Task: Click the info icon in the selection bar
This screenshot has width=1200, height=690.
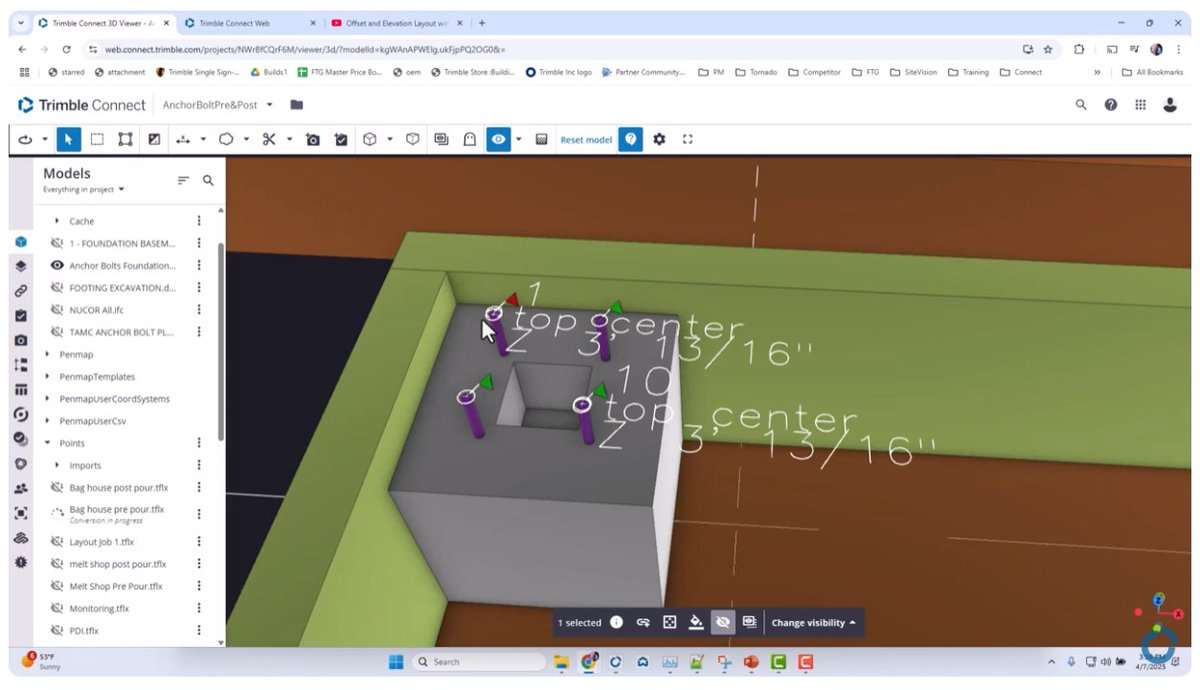Action: 617,622
